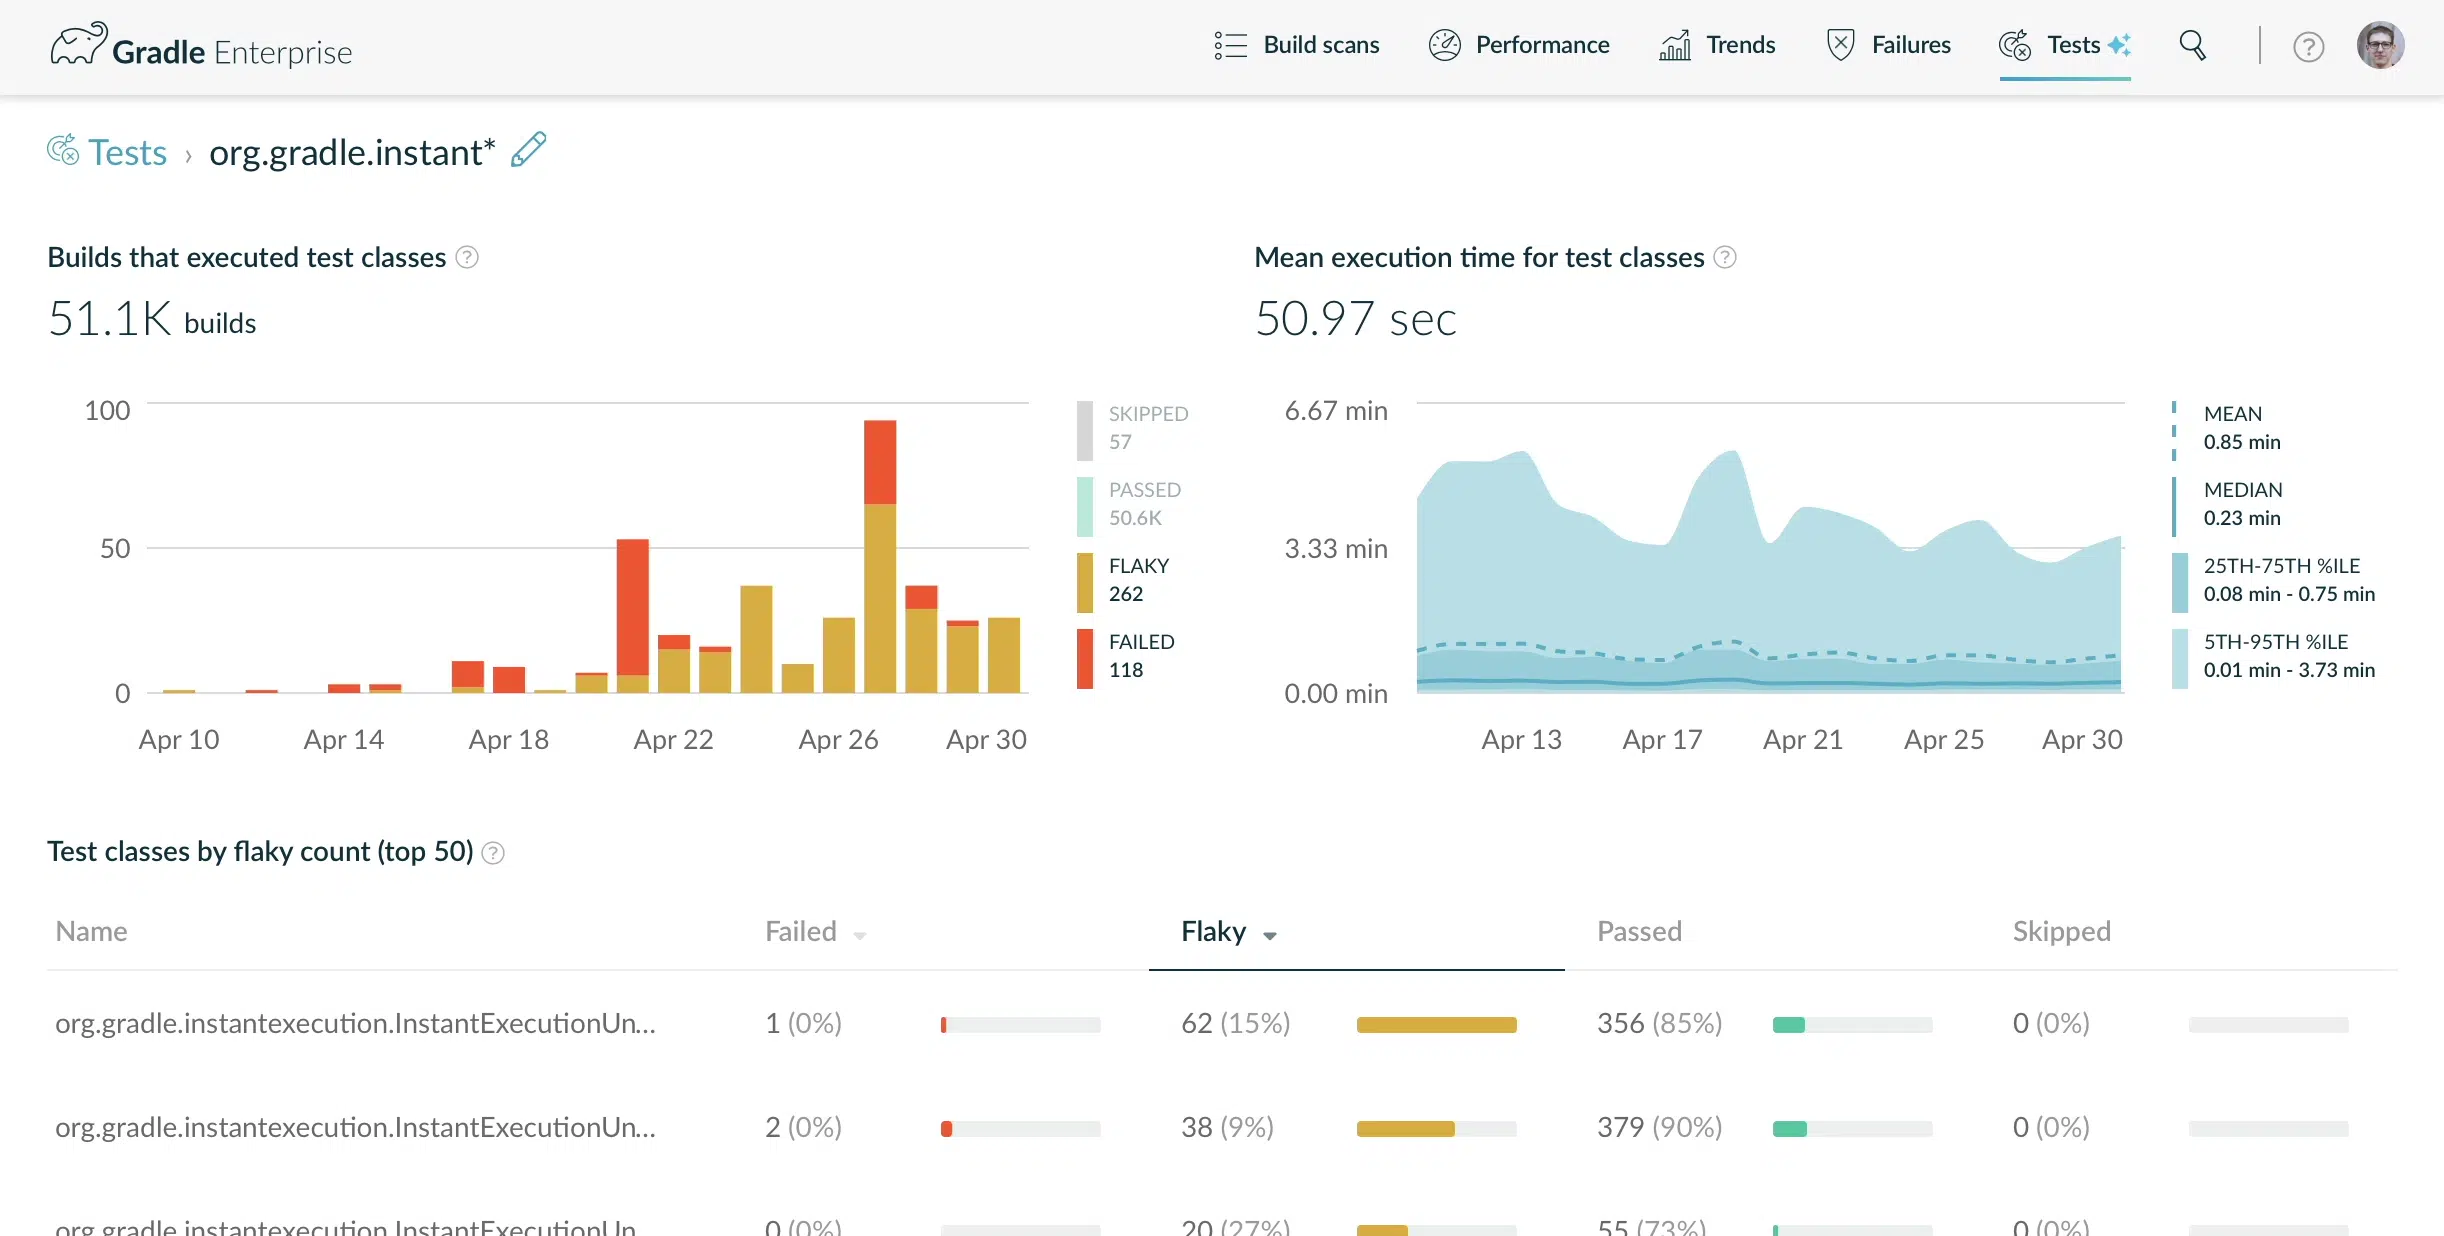Screen dimensions: 2444x1236
Task: Click the tallest bar in builds chart
Action: point(880,556)
